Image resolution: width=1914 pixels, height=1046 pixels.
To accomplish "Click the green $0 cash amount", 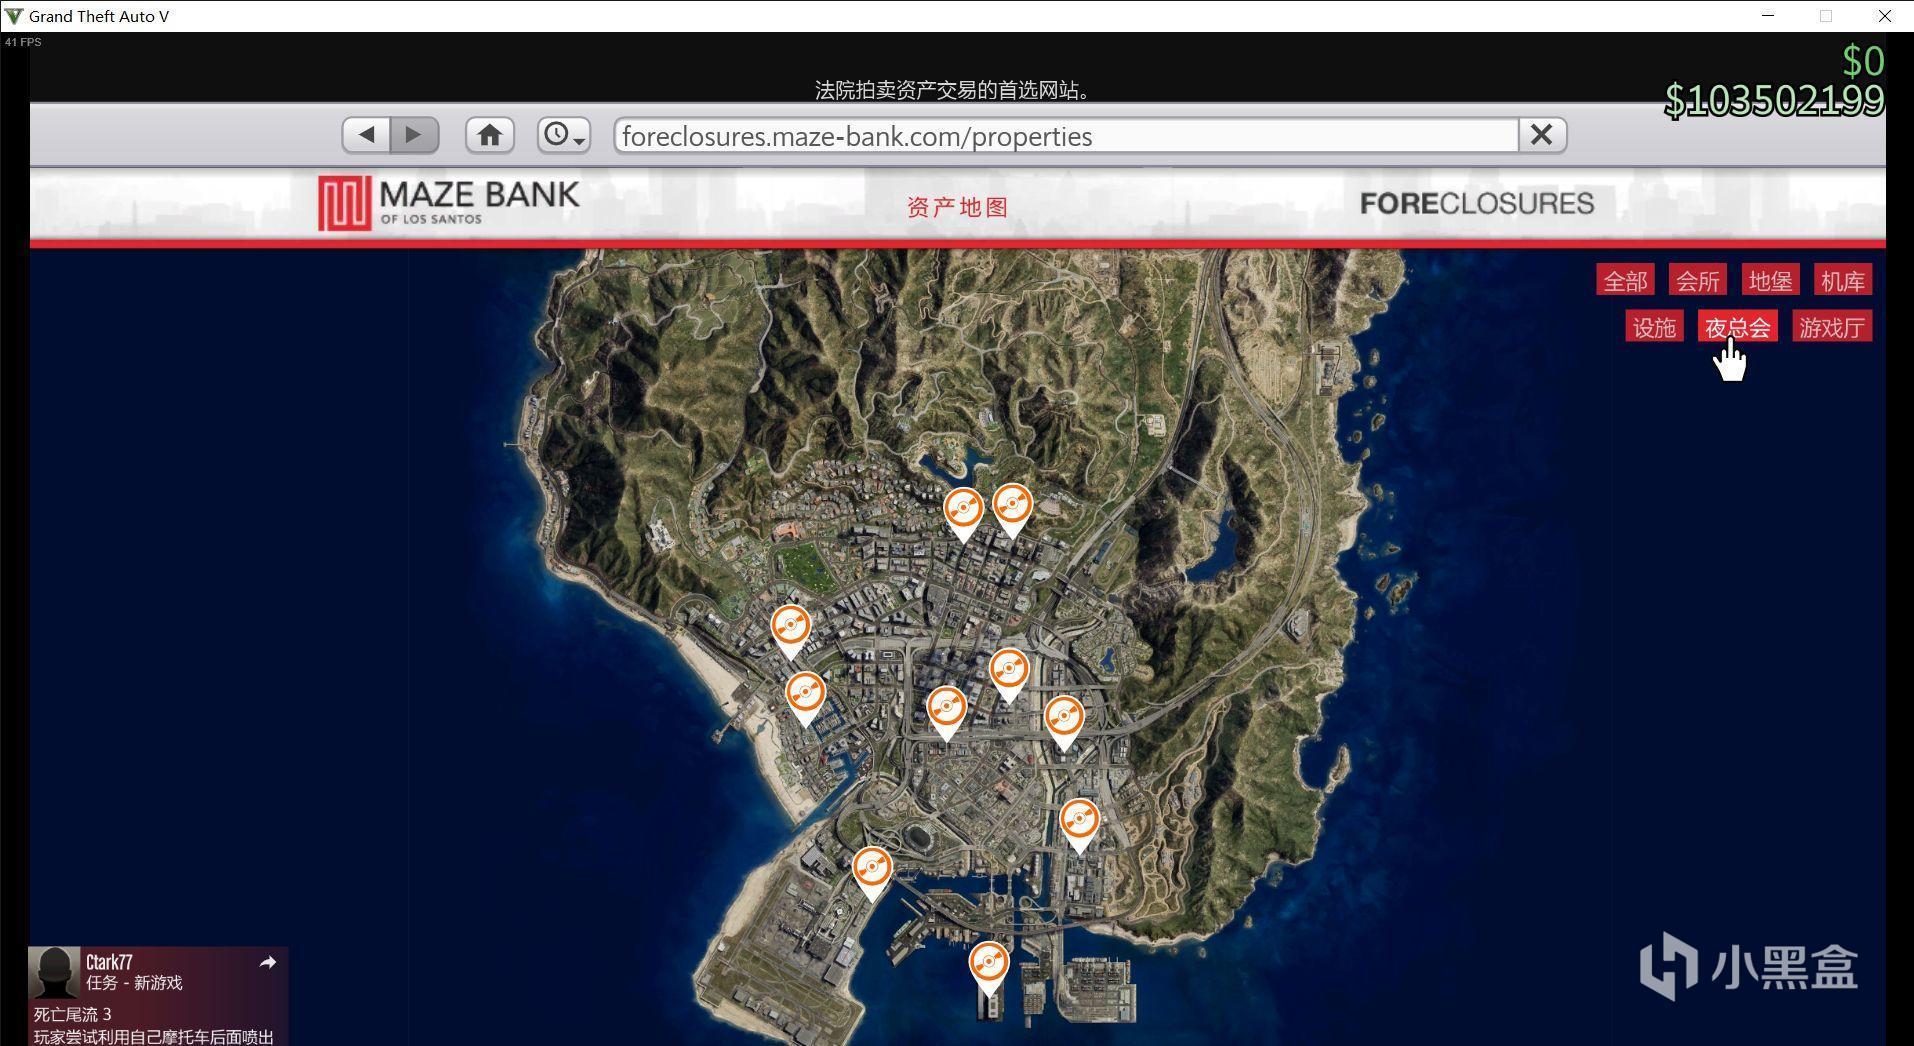I will coord(1863,61).
